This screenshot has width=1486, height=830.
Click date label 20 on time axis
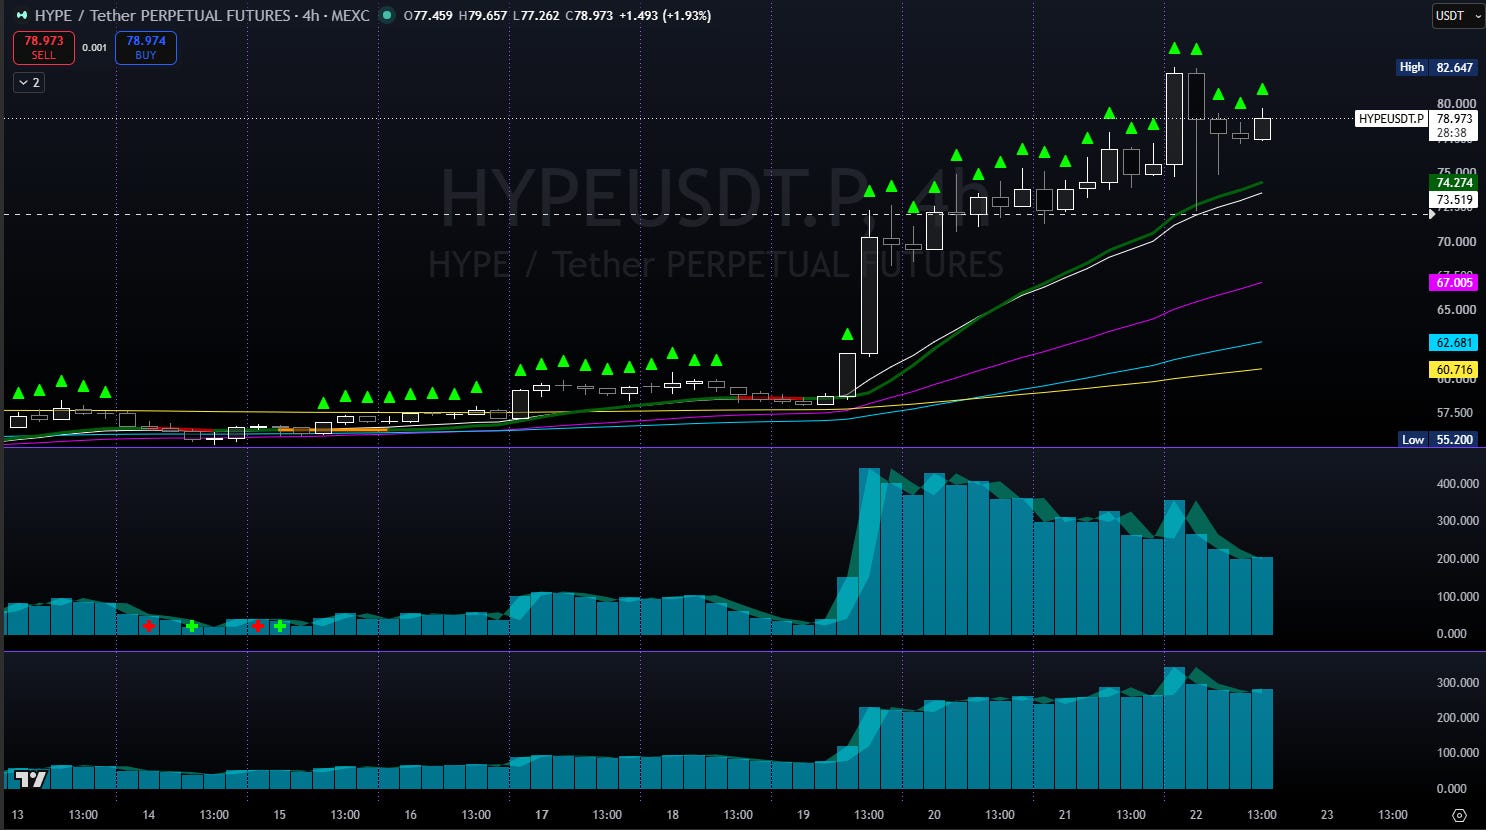point(934,815)
